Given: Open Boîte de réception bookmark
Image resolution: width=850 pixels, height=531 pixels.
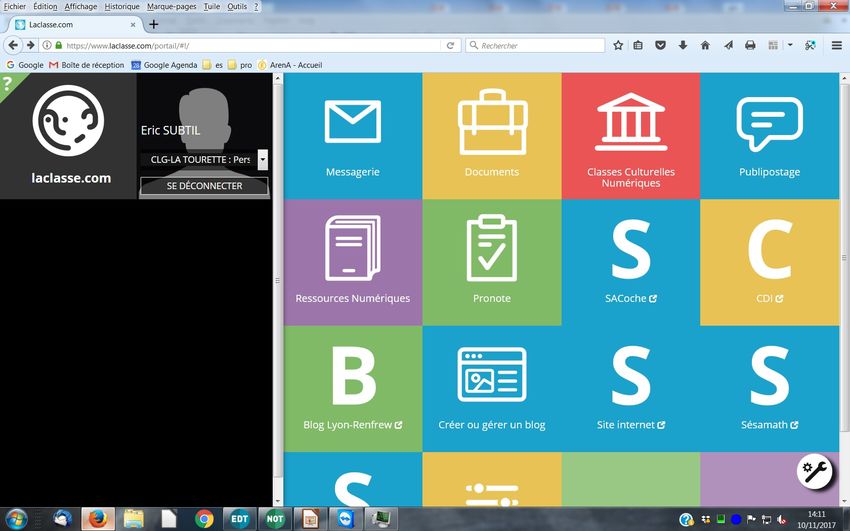Looking at the screenshot, I should point(87,65).
